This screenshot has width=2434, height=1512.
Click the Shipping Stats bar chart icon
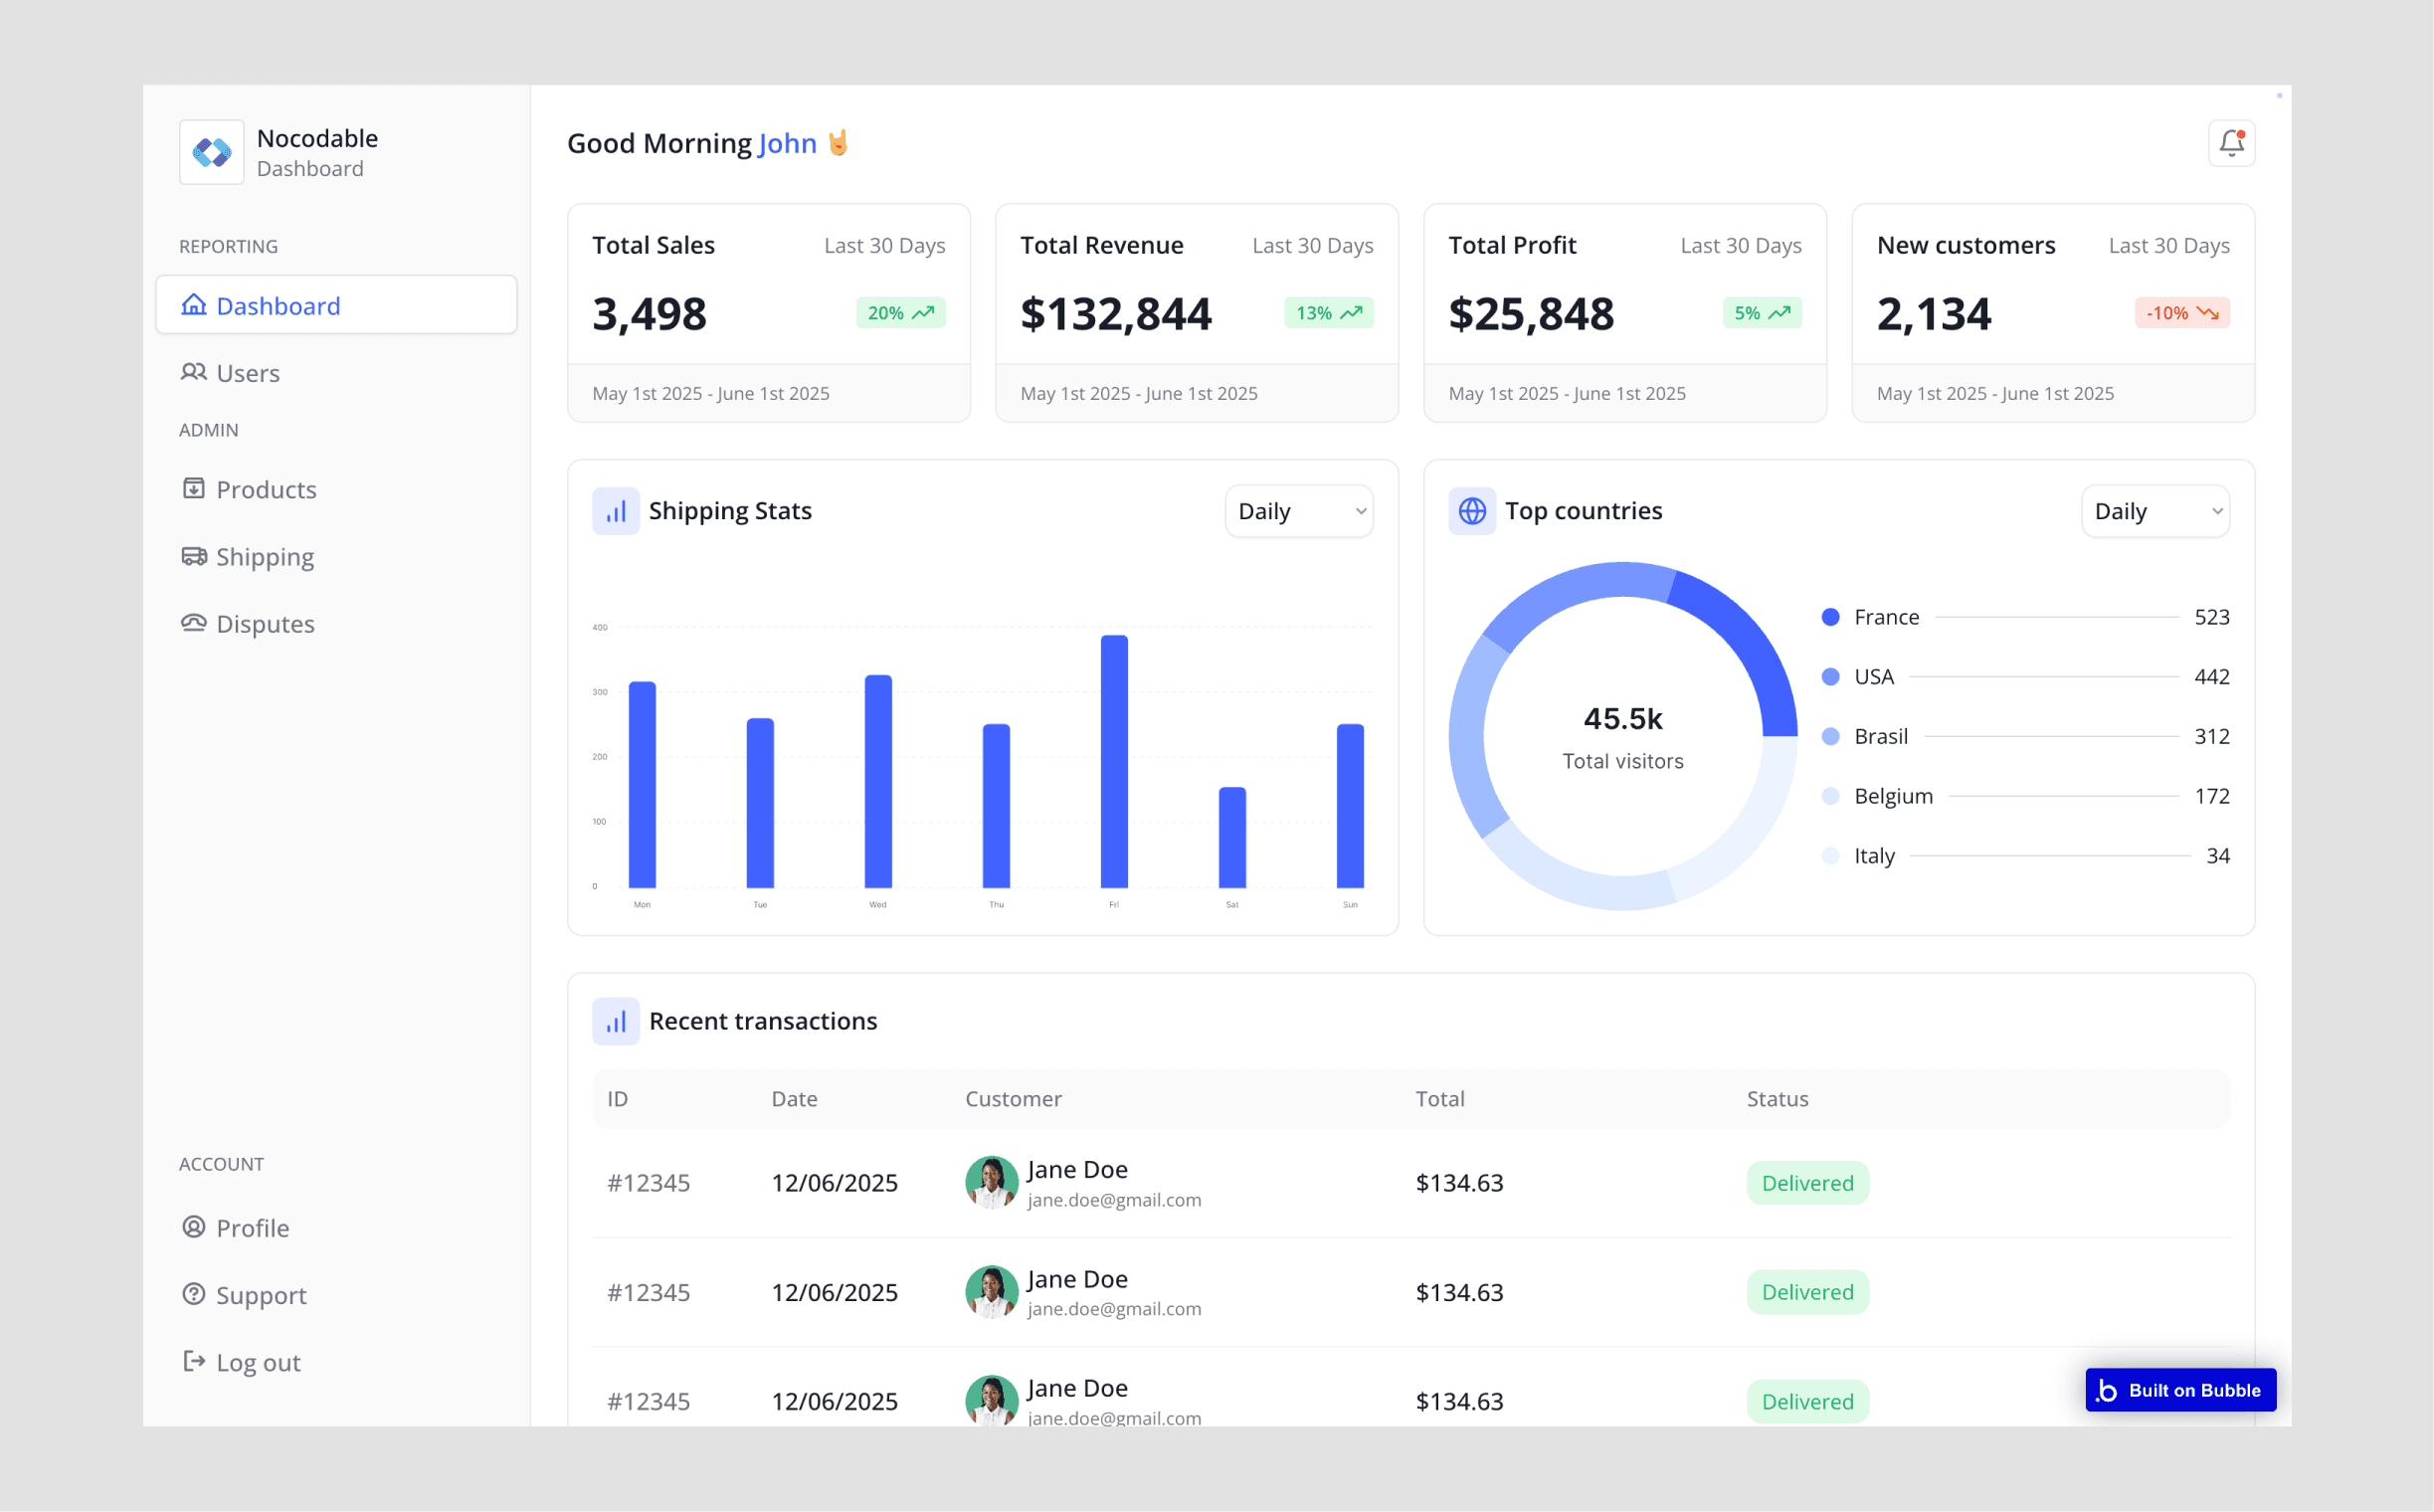616,511
